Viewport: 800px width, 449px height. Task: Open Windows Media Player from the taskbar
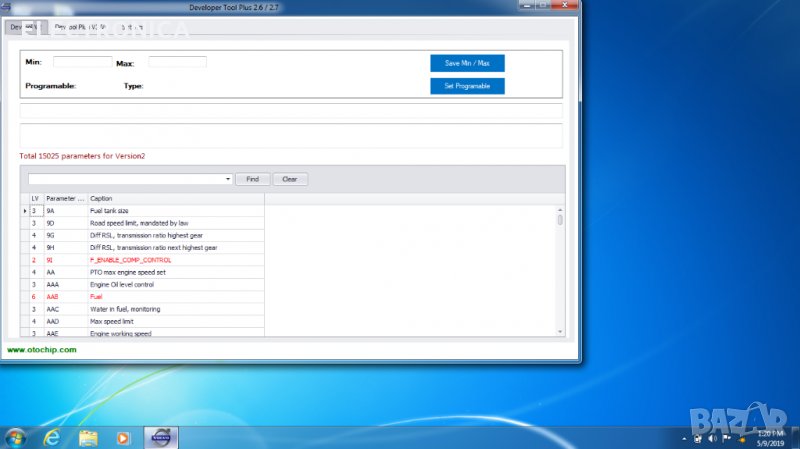pyautogui.click(x=124, y=438)
